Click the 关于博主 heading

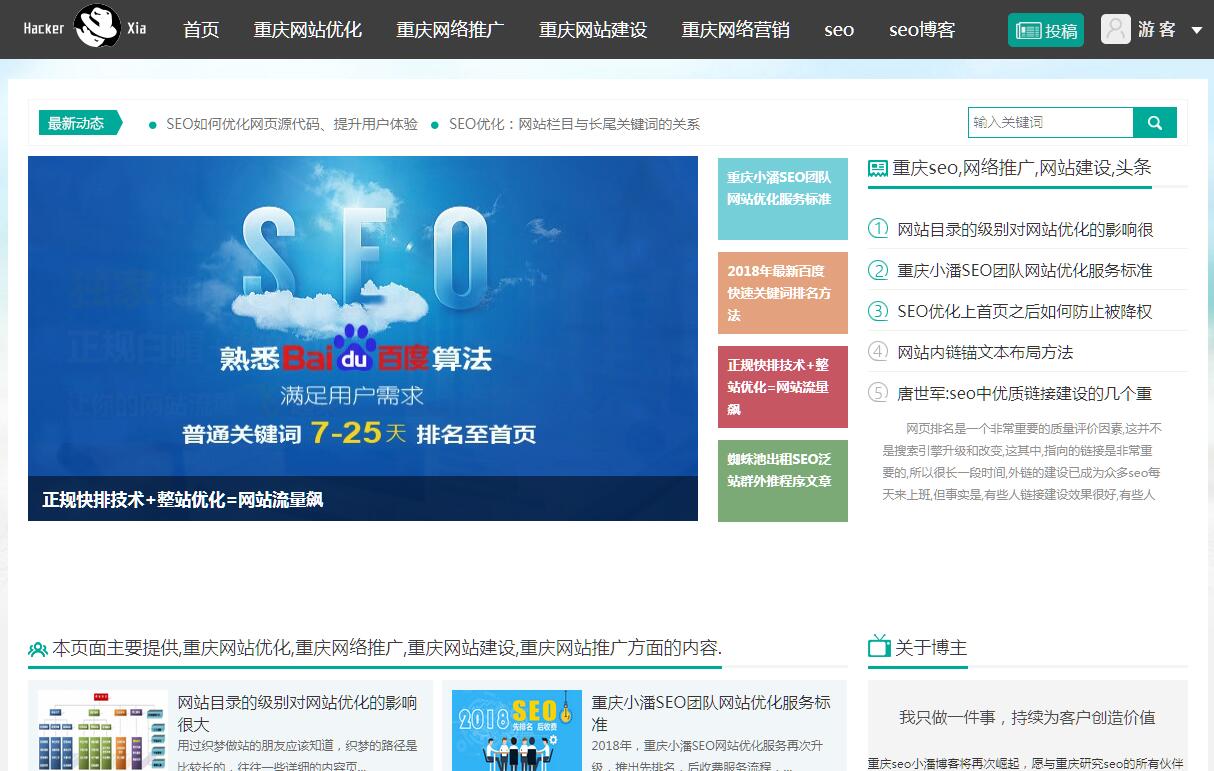point(931,648)
